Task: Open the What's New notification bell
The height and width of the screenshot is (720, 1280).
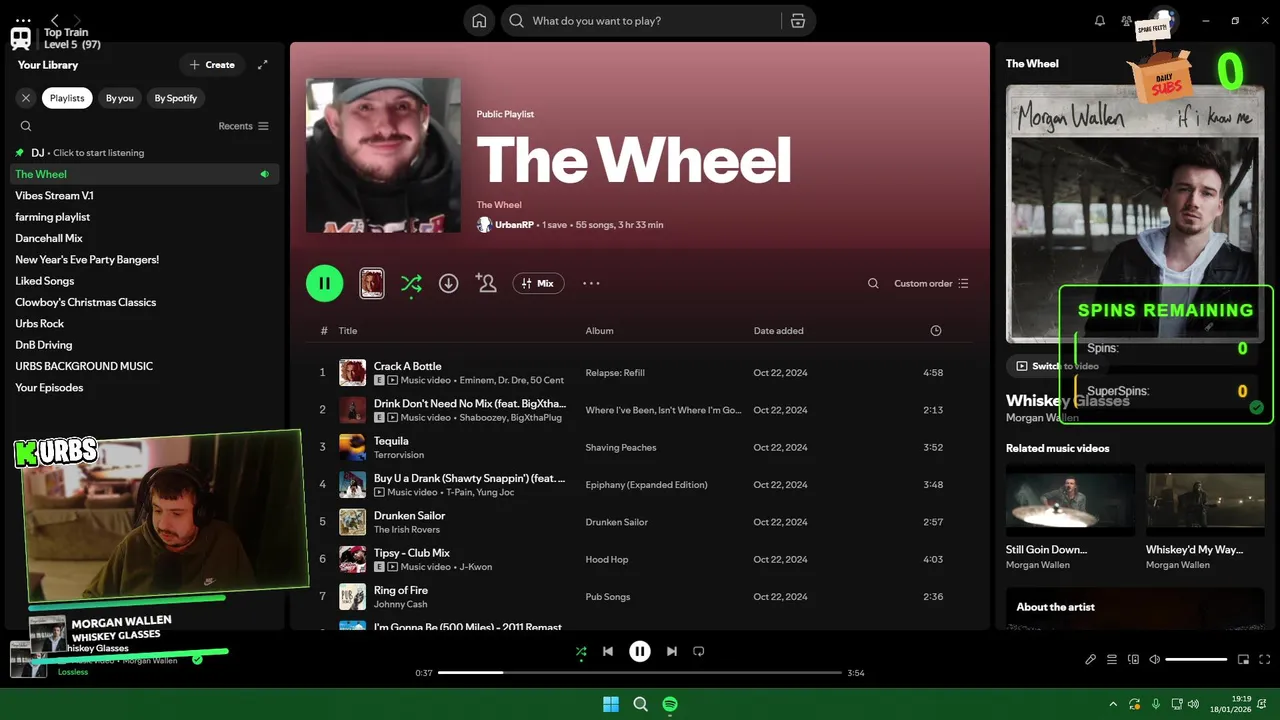Action: pos(1100,21)
